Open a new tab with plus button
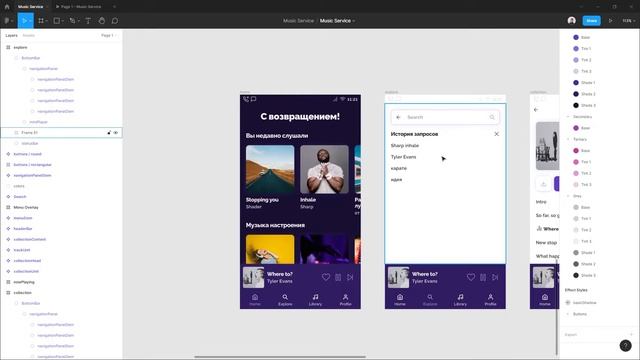 (114, 7)
